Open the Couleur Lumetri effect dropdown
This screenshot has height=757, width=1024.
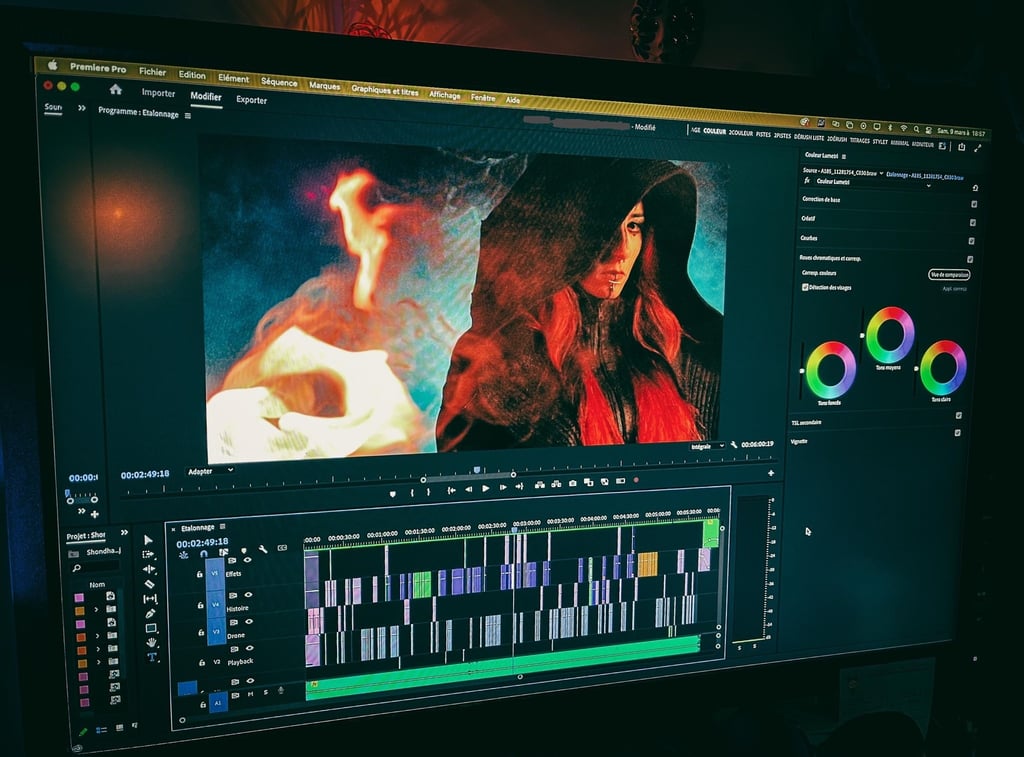929,186
